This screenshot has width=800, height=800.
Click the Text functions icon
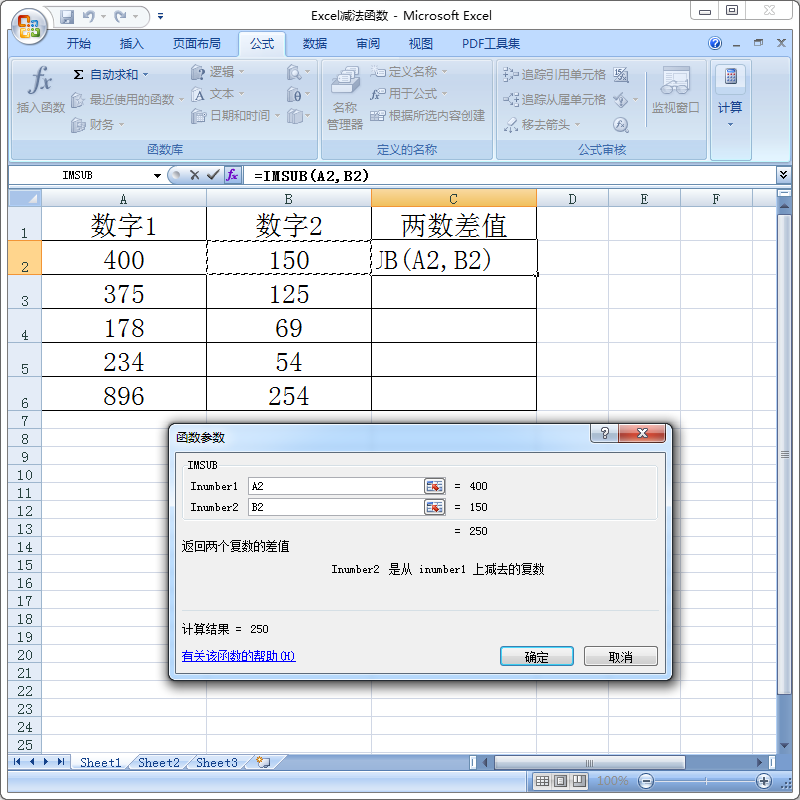[197, 94]
